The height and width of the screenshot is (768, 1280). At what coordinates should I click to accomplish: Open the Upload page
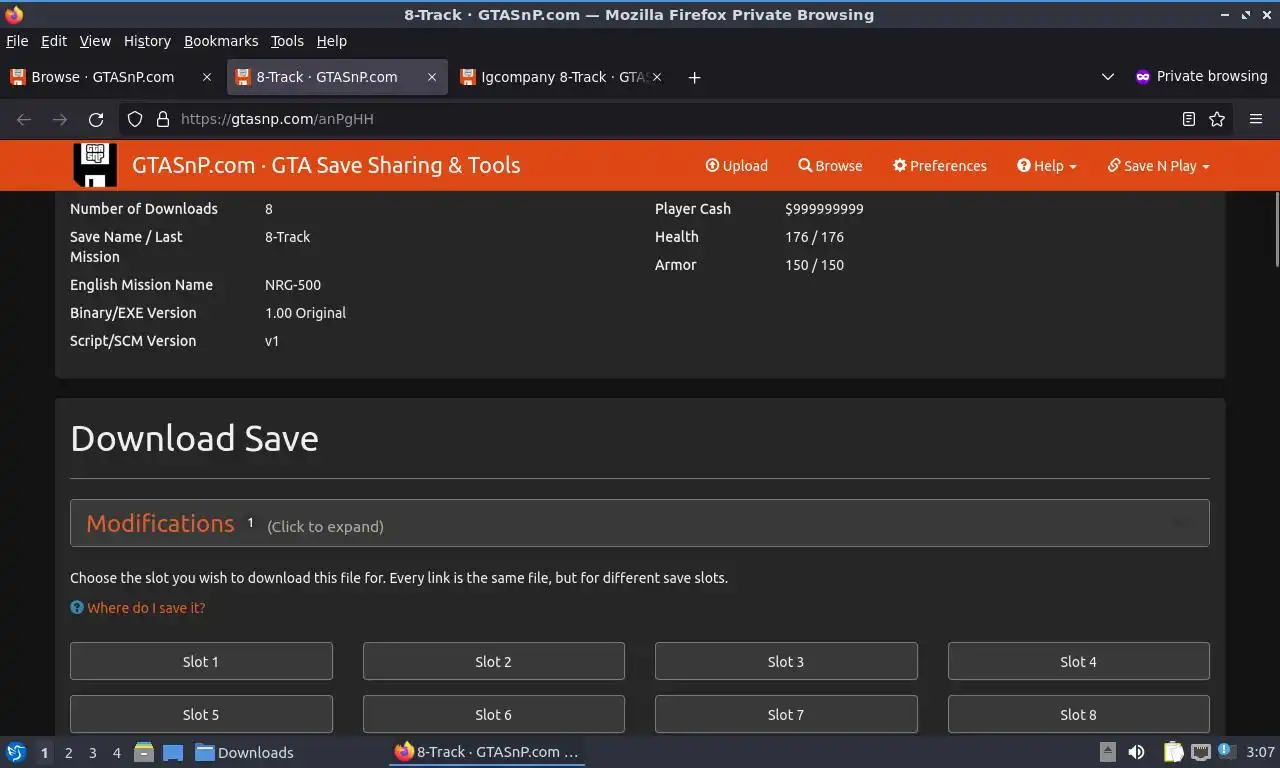737,166
